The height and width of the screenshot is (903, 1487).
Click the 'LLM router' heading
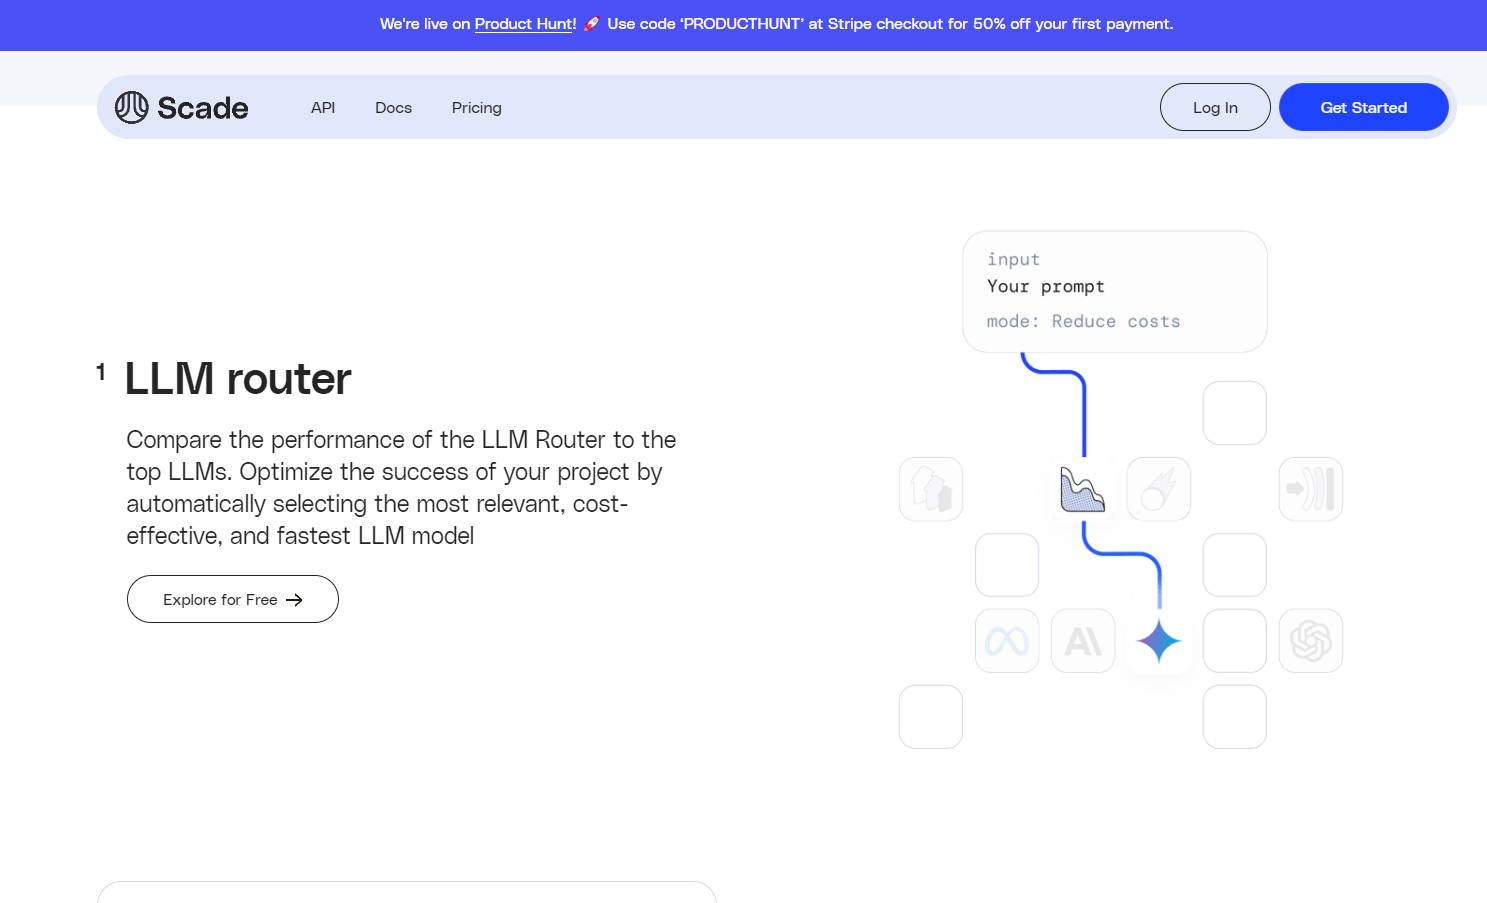click(237, 379)
